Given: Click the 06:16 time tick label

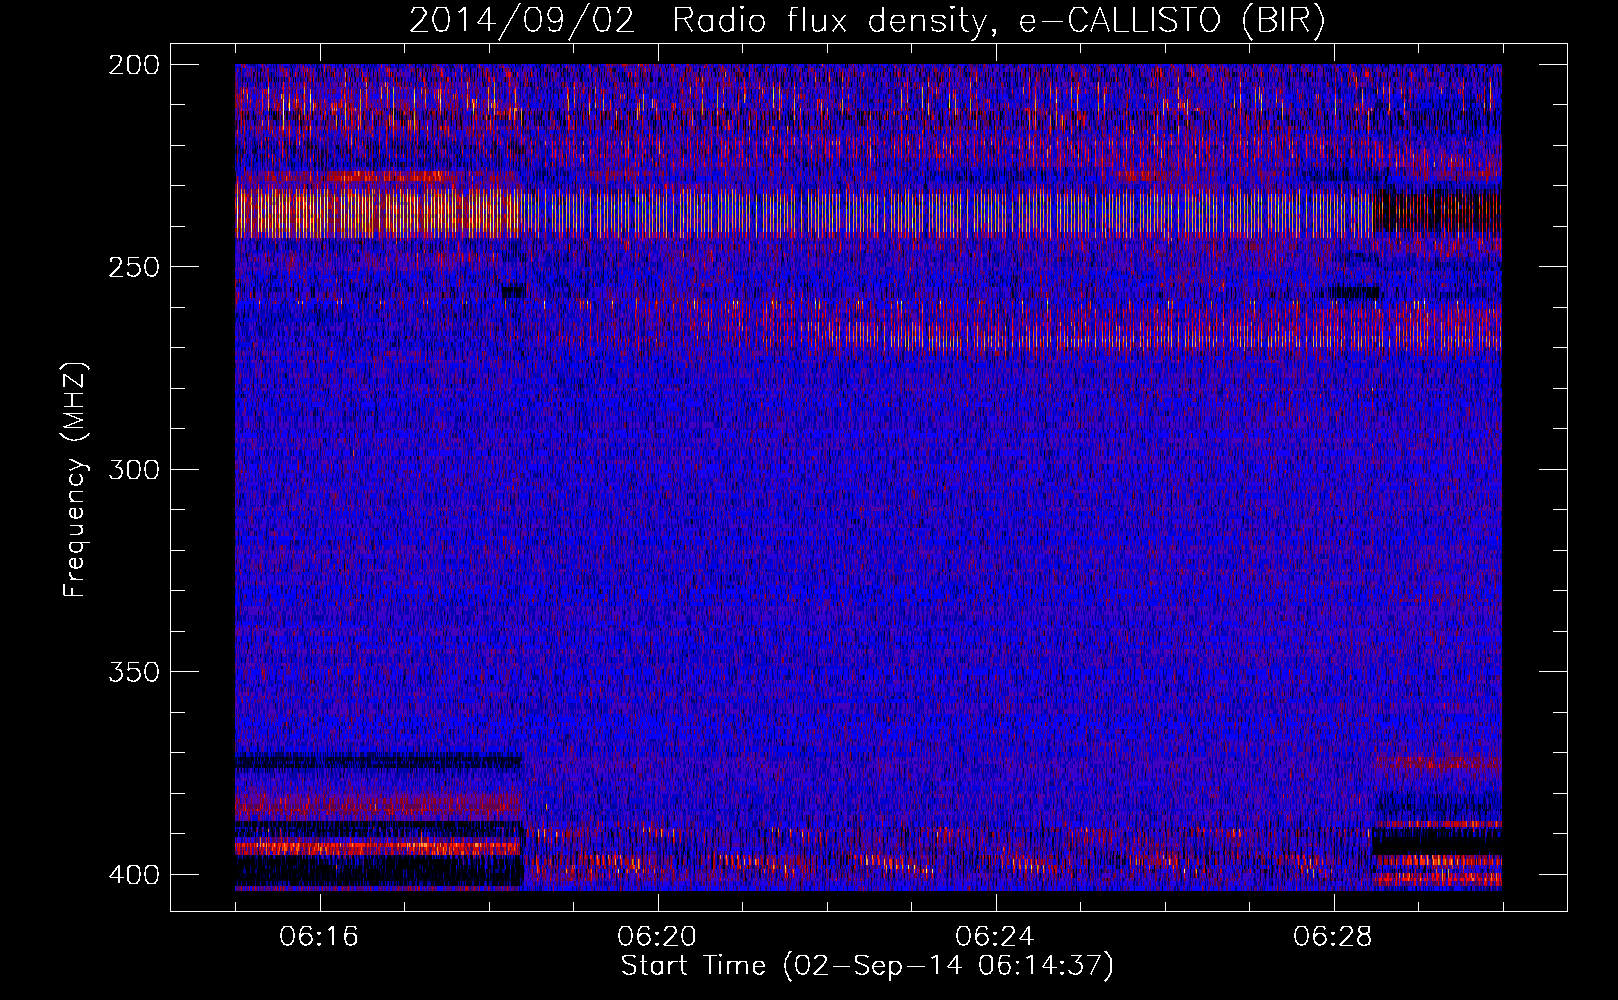Looking at the screenshot, I should coord(319,937).
